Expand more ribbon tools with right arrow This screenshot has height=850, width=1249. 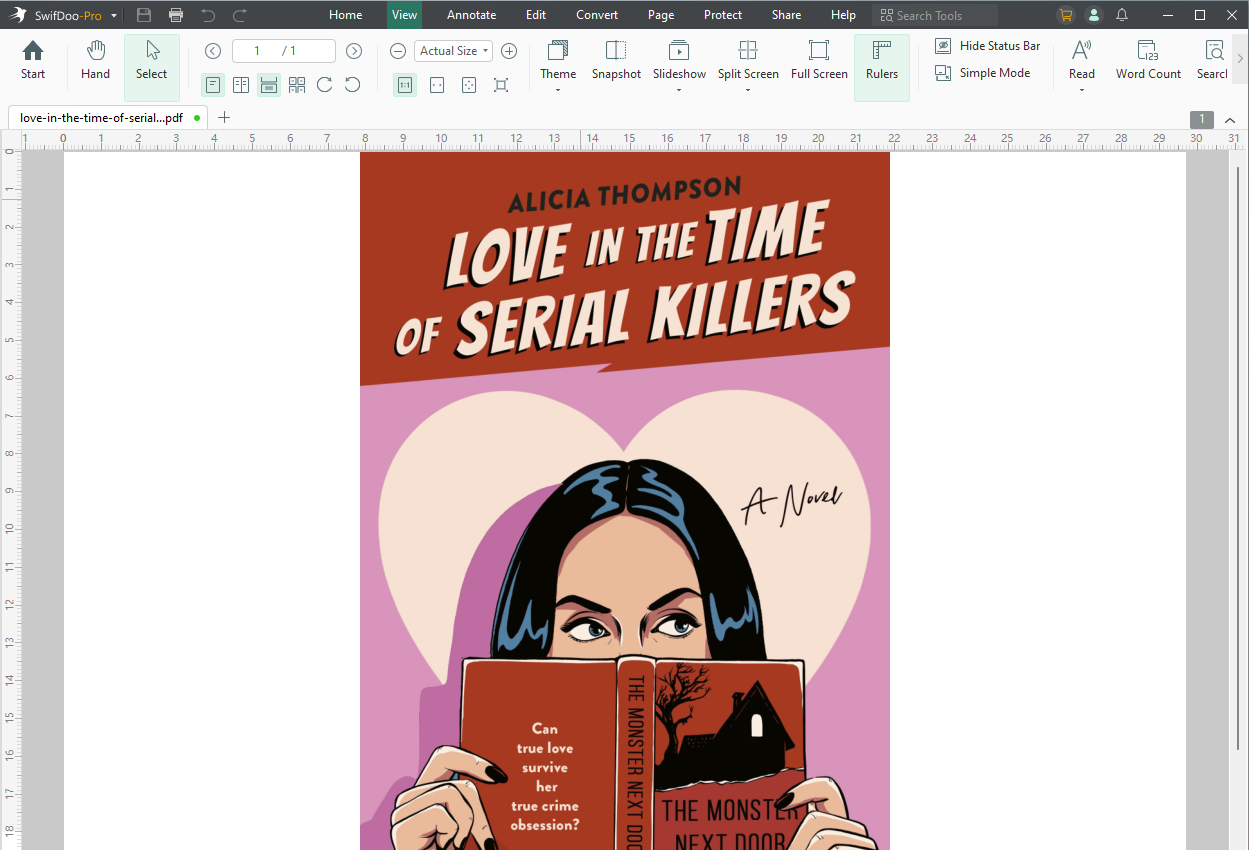pos(1241,60)
